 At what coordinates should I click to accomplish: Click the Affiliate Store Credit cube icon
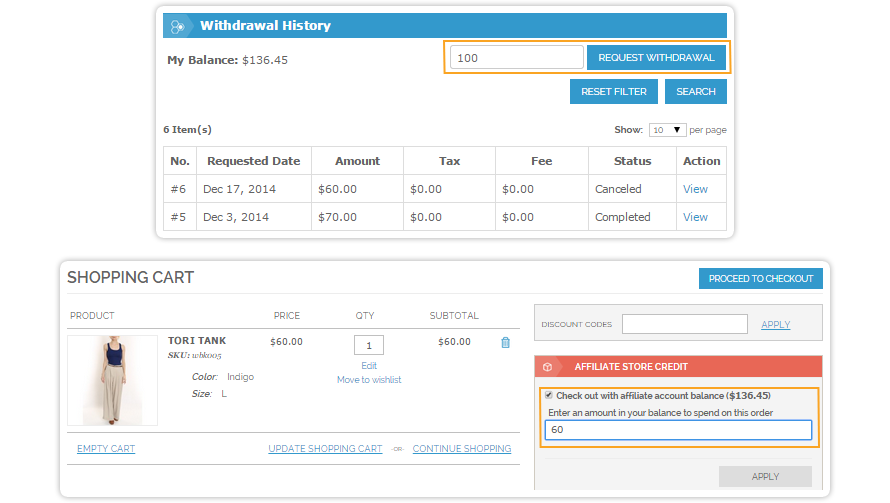(547, 367)
